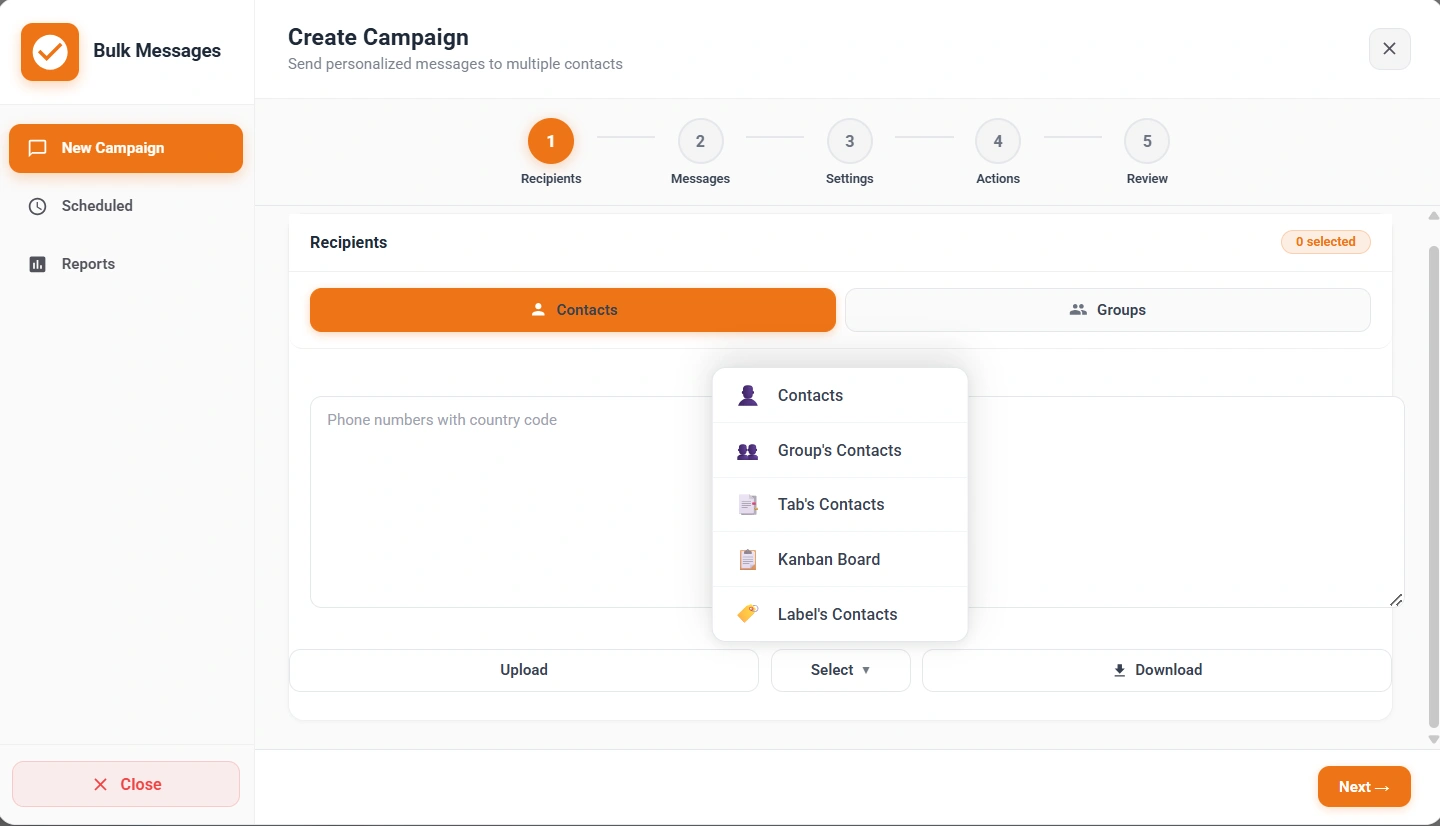Image resolution: width=1440 pixels, height=826 pixels.
Task: Choose Label's Contacts from dropdown menu
Action: coord(840,614)
